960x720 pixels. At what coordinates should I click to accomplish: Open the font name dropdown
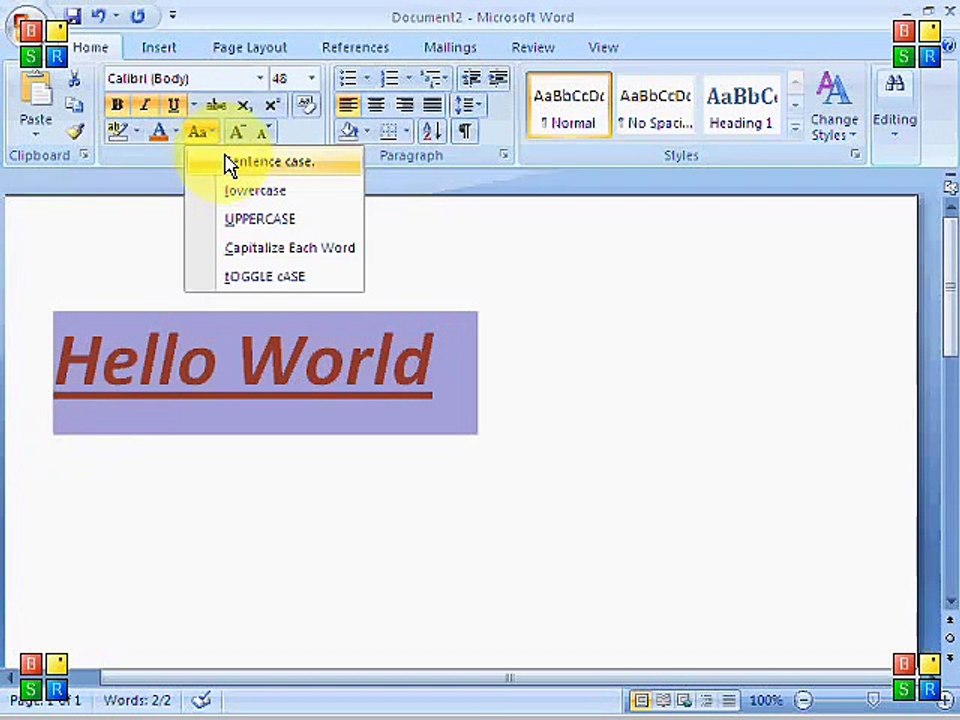coord(260,78)
